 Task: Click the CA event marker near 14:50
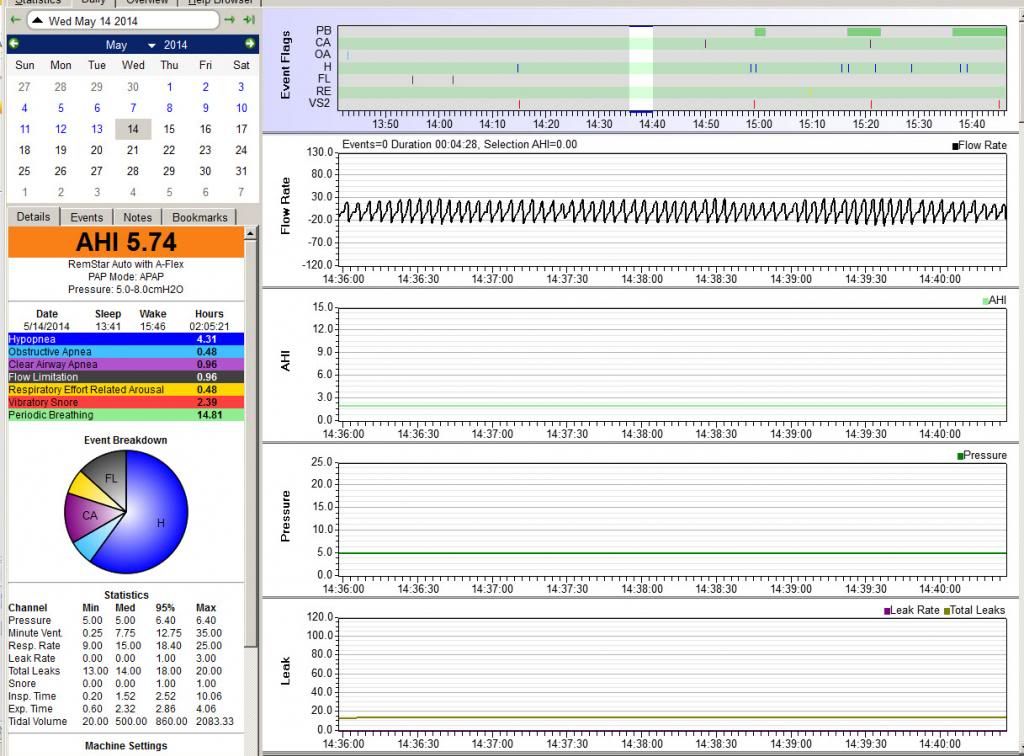705,44
